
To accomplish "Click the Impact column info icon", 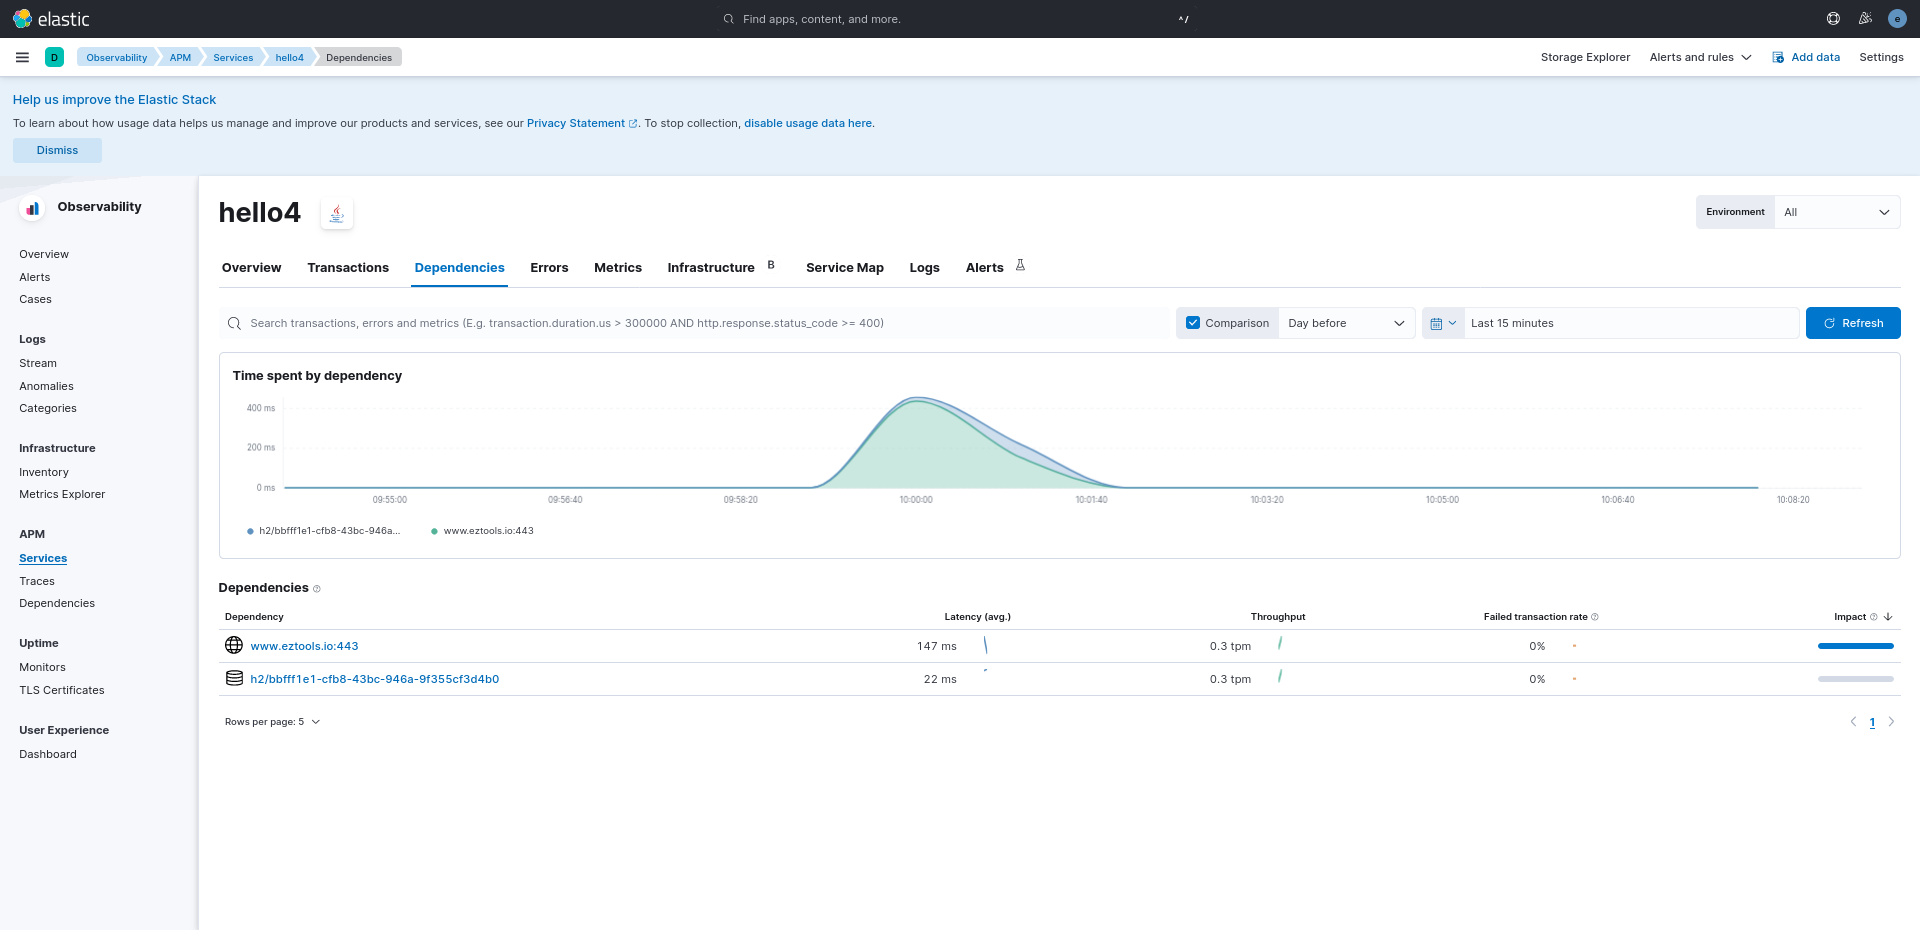I will [1873, 617].
